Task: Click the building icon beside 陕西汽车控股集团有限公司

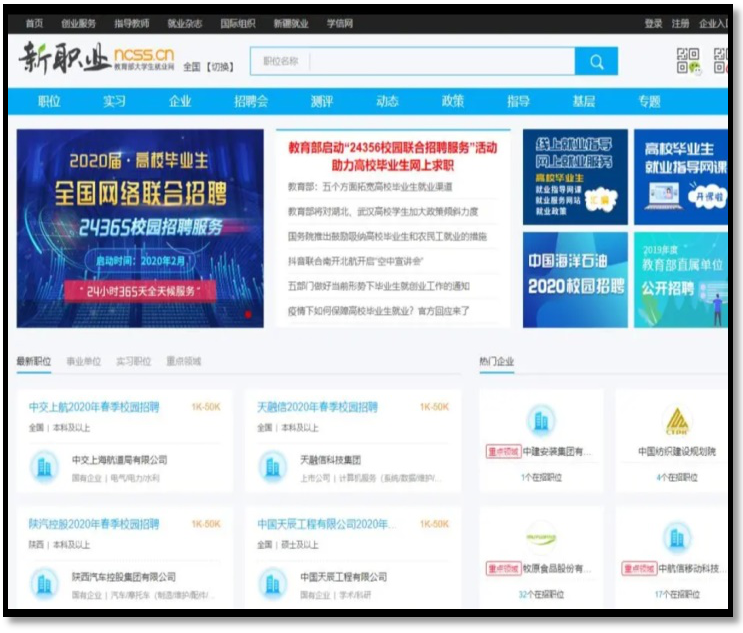Action: pyautogui.click(x=44, y=584)
